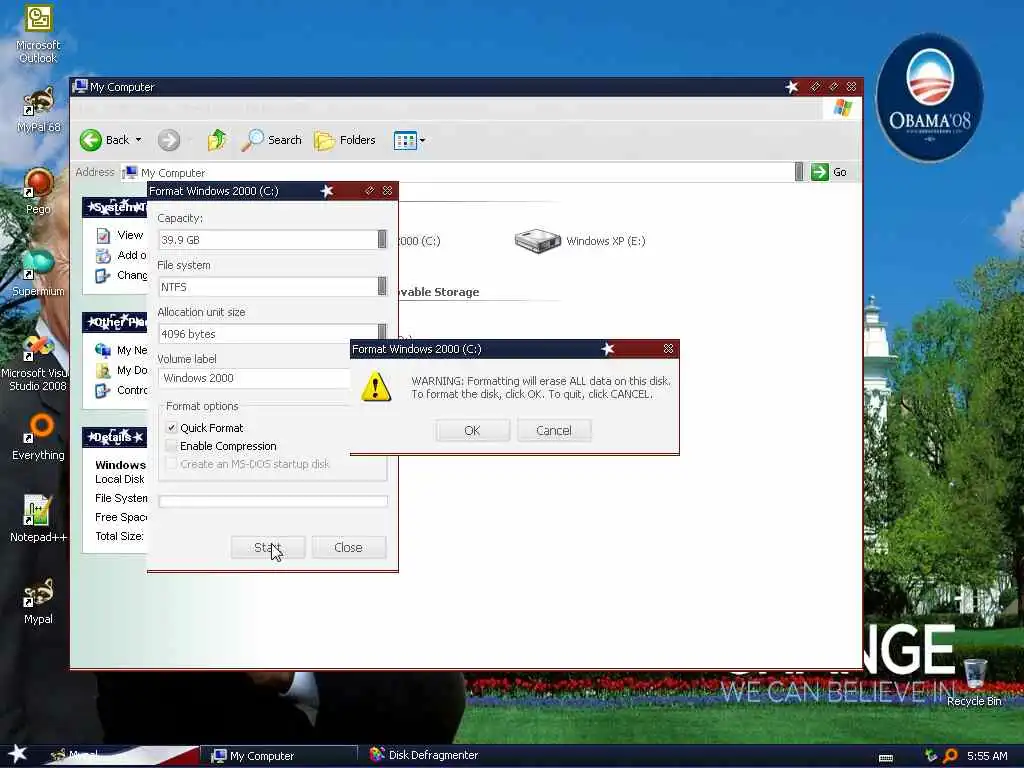Click the star icon in My Computer title bar
The height and width of the screenshot is (768, 1024).
tap(792, 87)
